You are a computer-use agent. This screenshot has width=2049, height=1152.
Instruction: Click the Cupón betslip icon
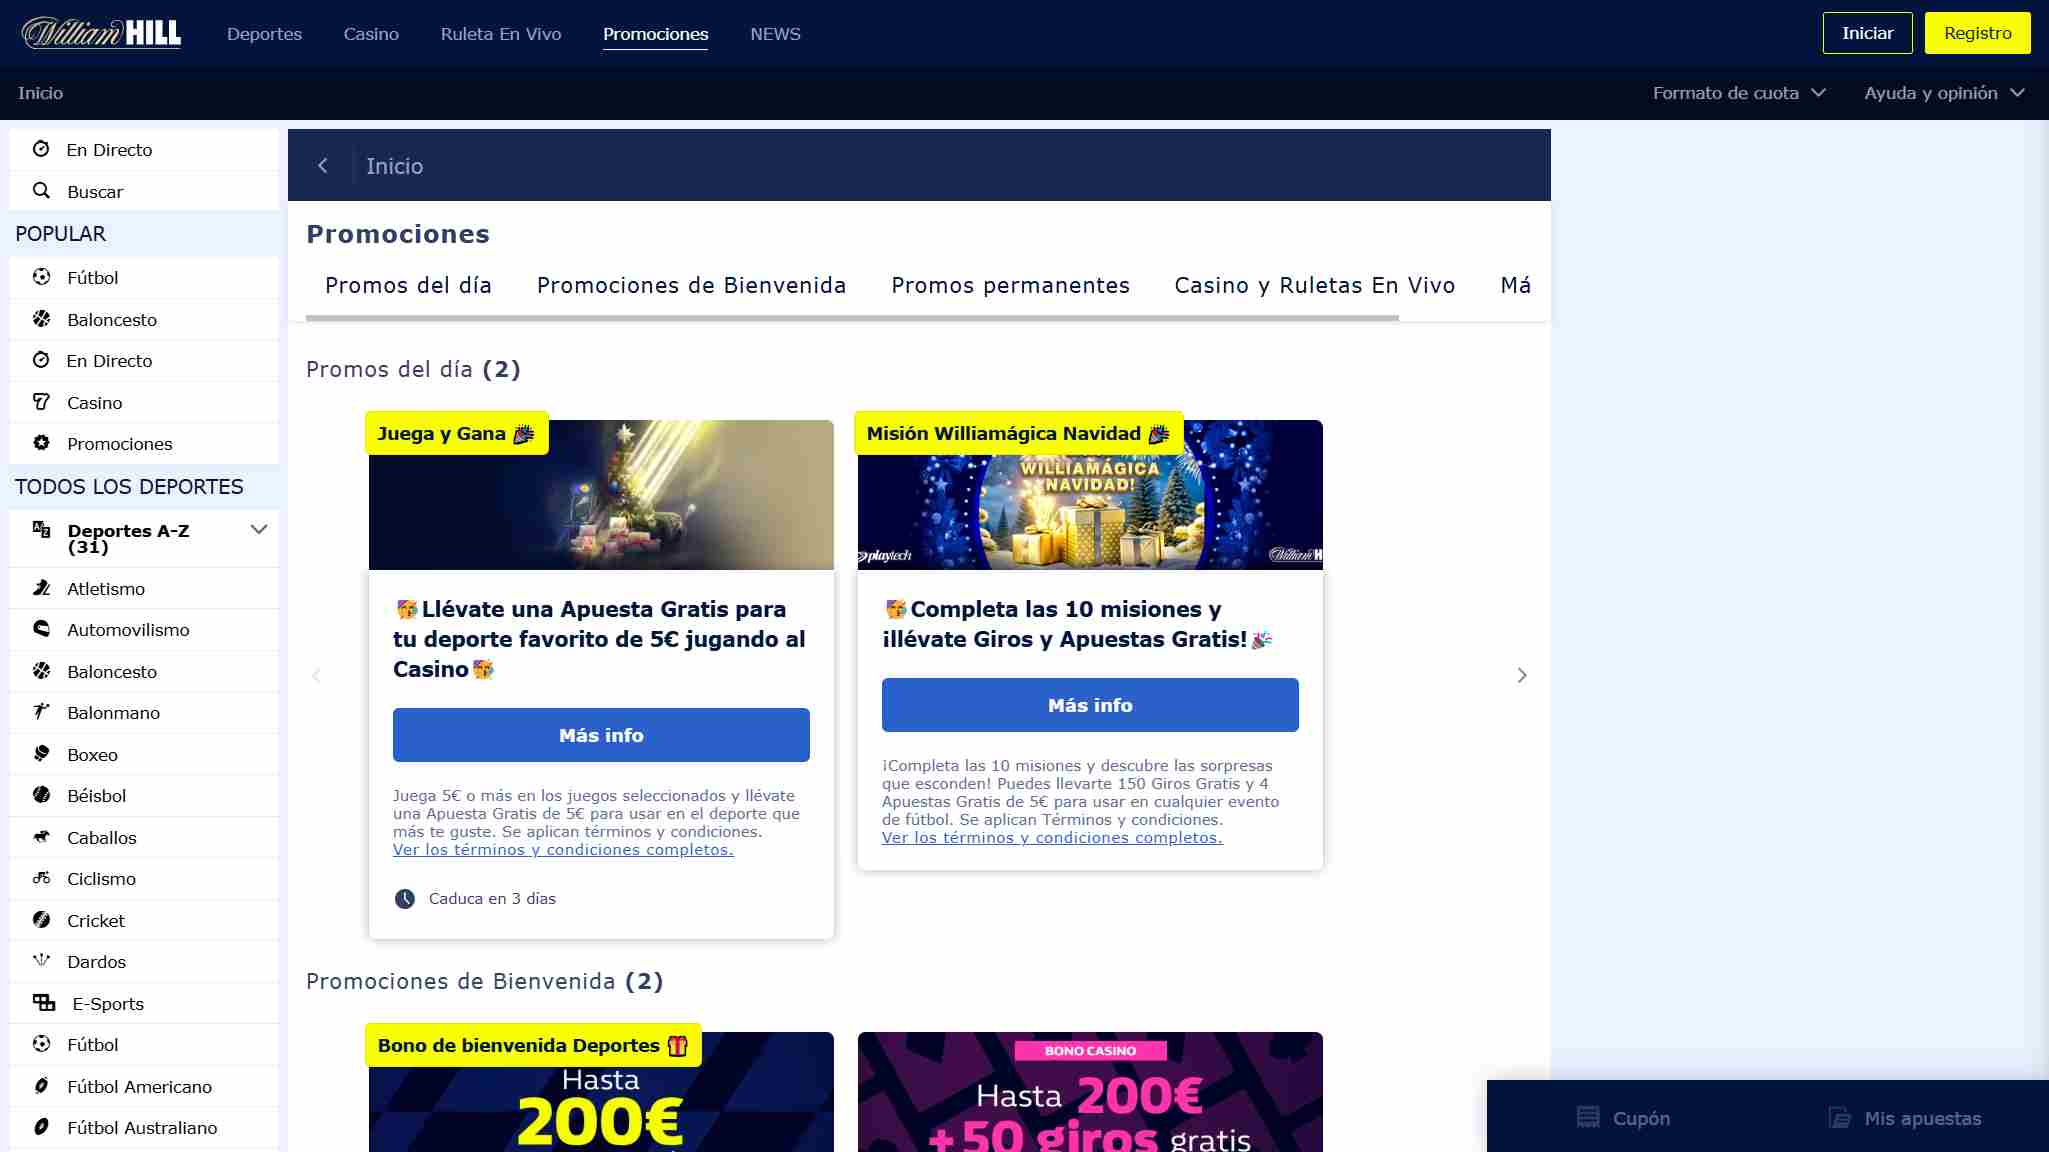pyautogui.click(x=1588, y=1117)
